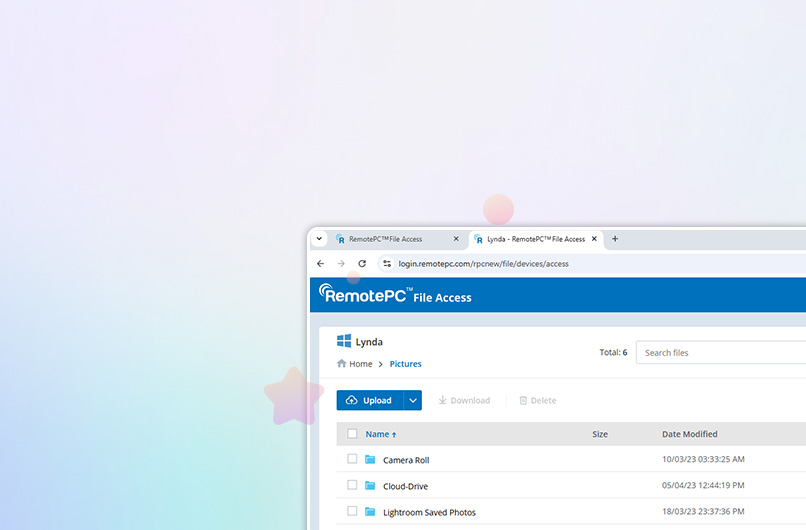
Task: Click the RemotePC File Access logo
Action: (x=395, y=295)
